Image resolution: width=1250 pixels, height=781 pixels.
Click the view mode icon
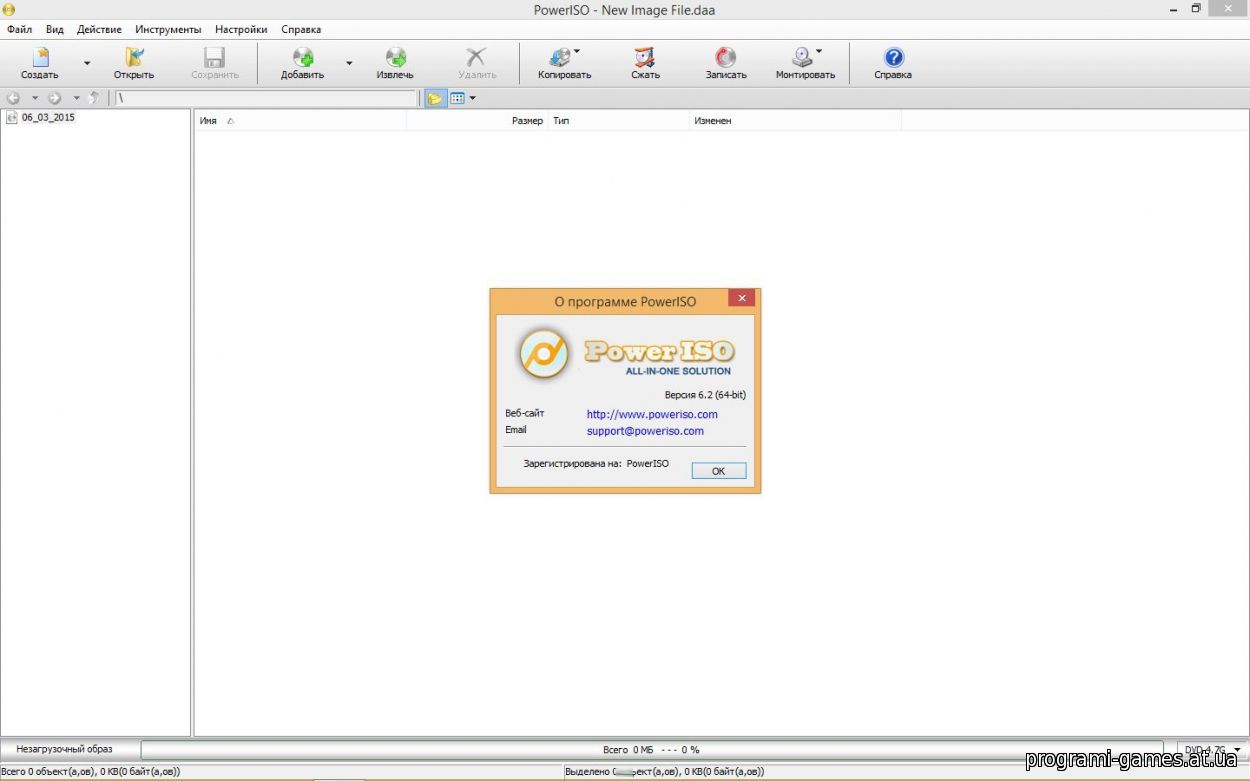click(457, 98)
